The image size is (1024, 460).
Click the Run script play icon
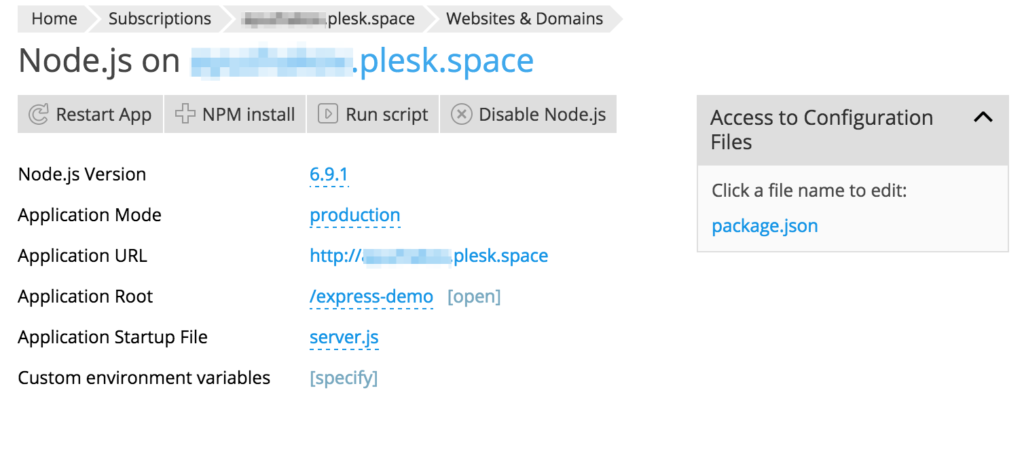click(x=327, y=115)
